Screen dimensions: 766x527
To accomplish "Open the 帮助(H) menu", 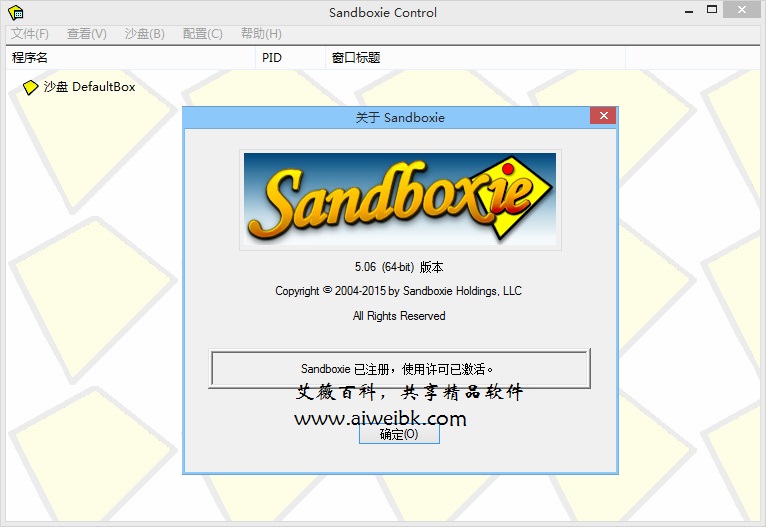I will 261,34.
